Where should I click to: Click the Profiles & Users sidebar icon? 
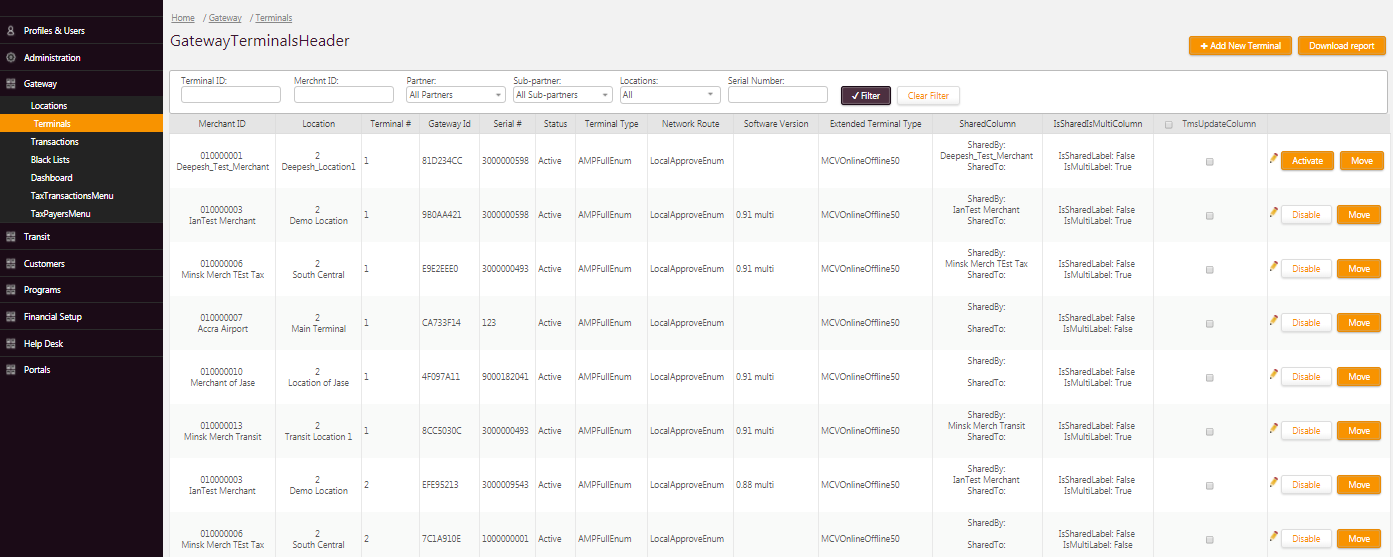pos(11,31)
